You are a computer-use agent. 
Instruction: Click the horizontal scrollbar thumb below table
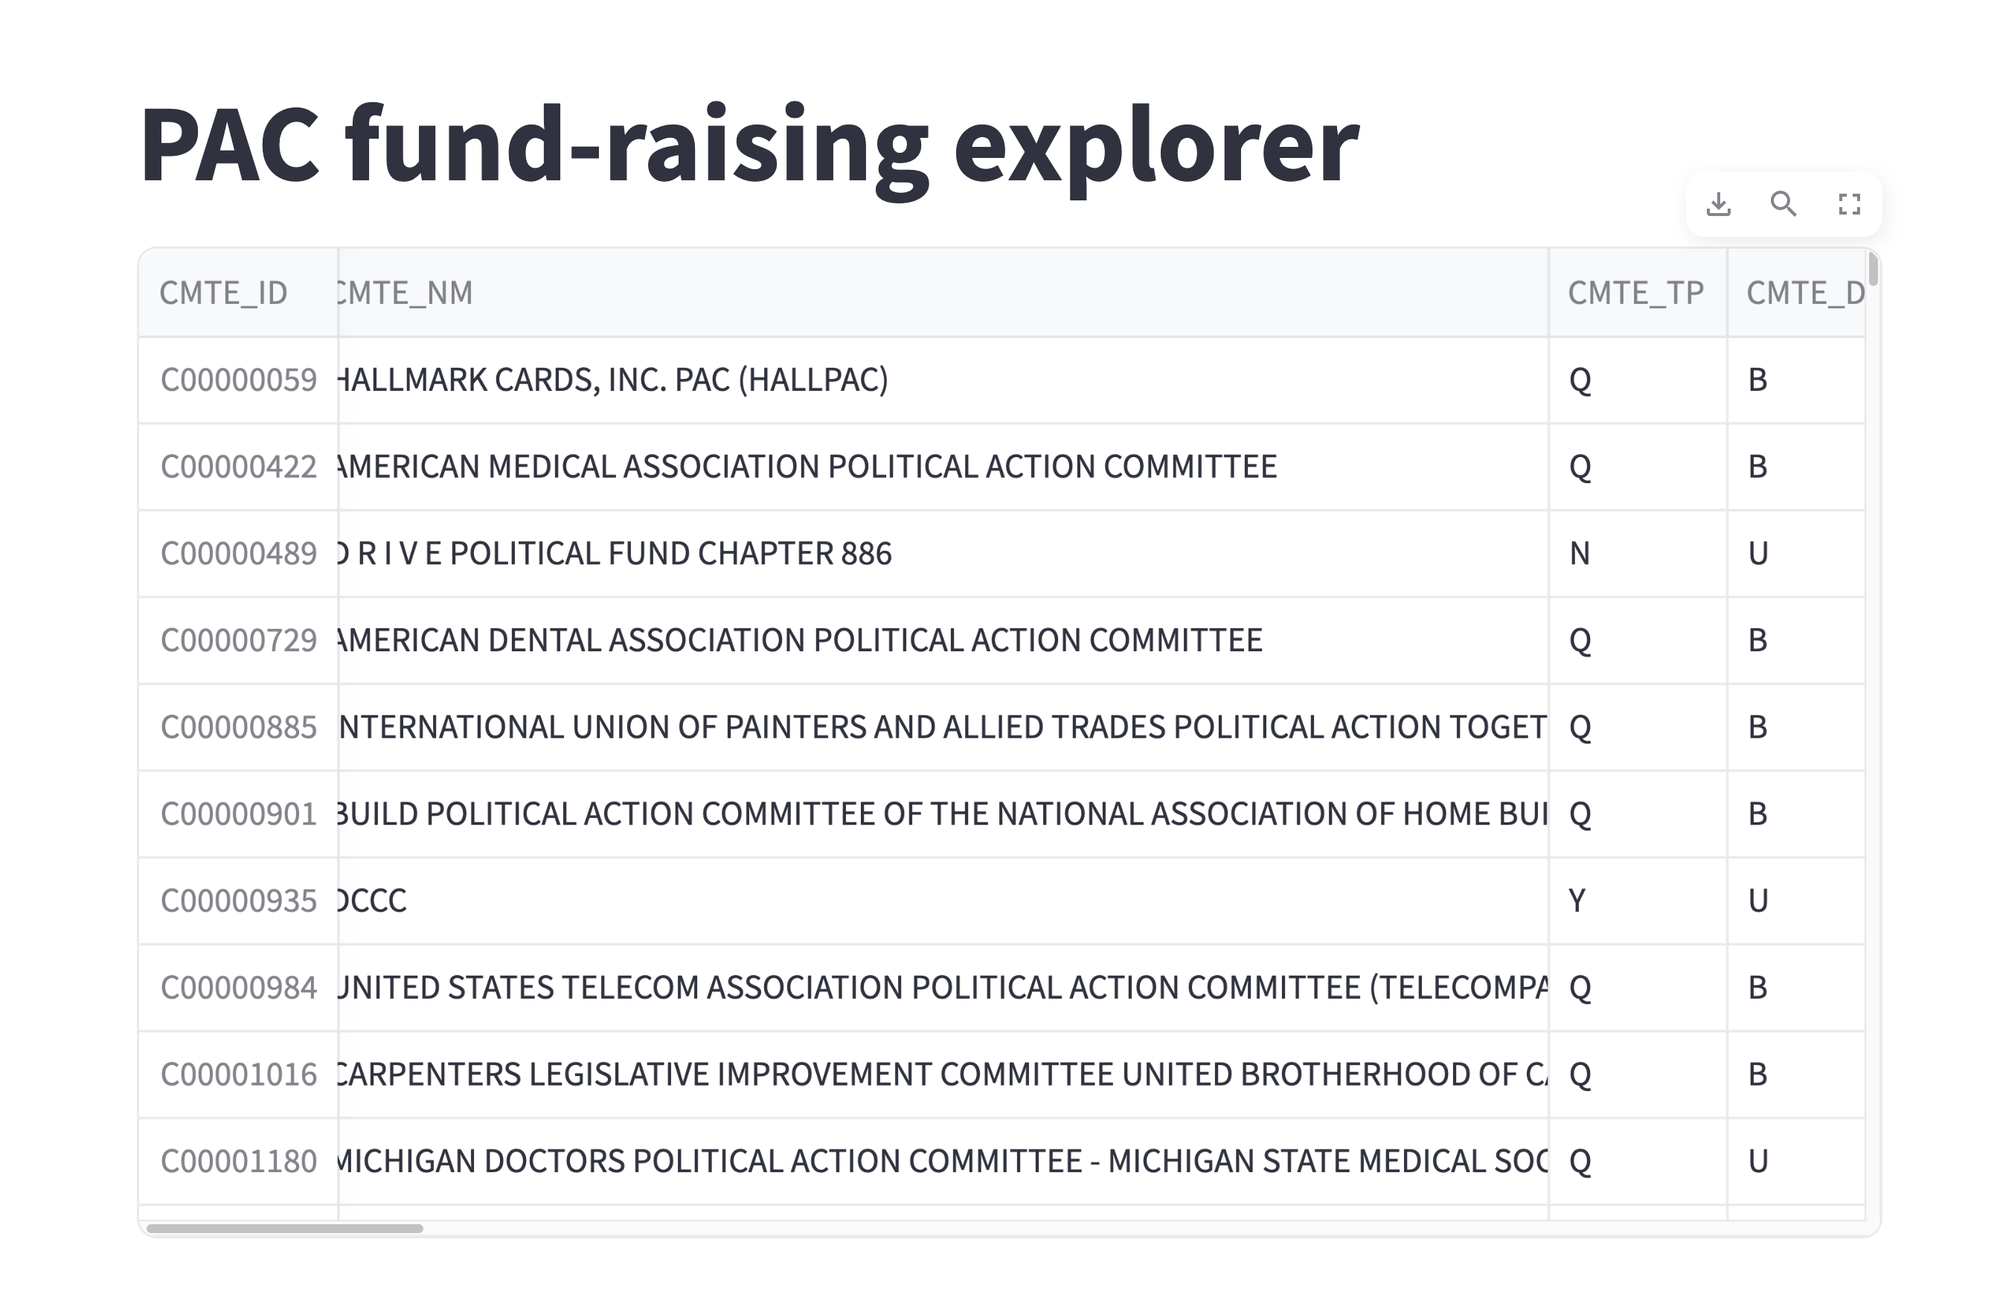(x=285, y=1228)
